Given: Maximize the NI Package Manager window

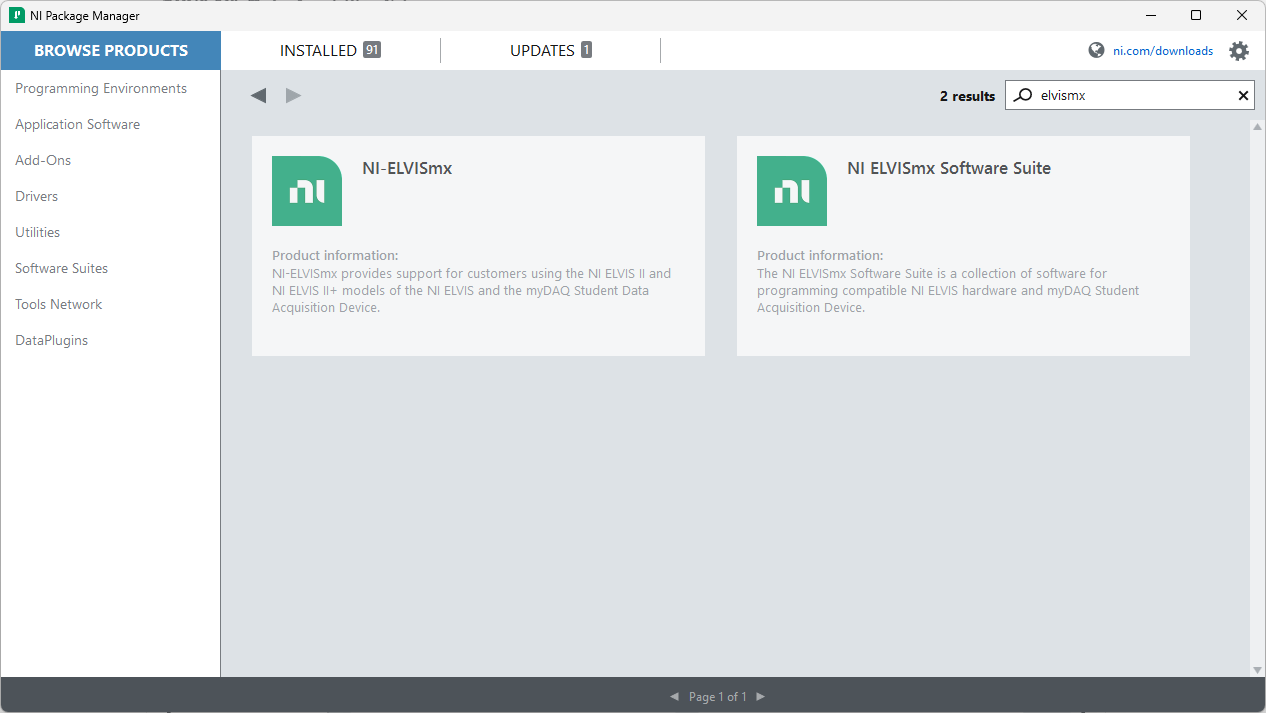Looking at the screenshot, I should point(1196,15).
